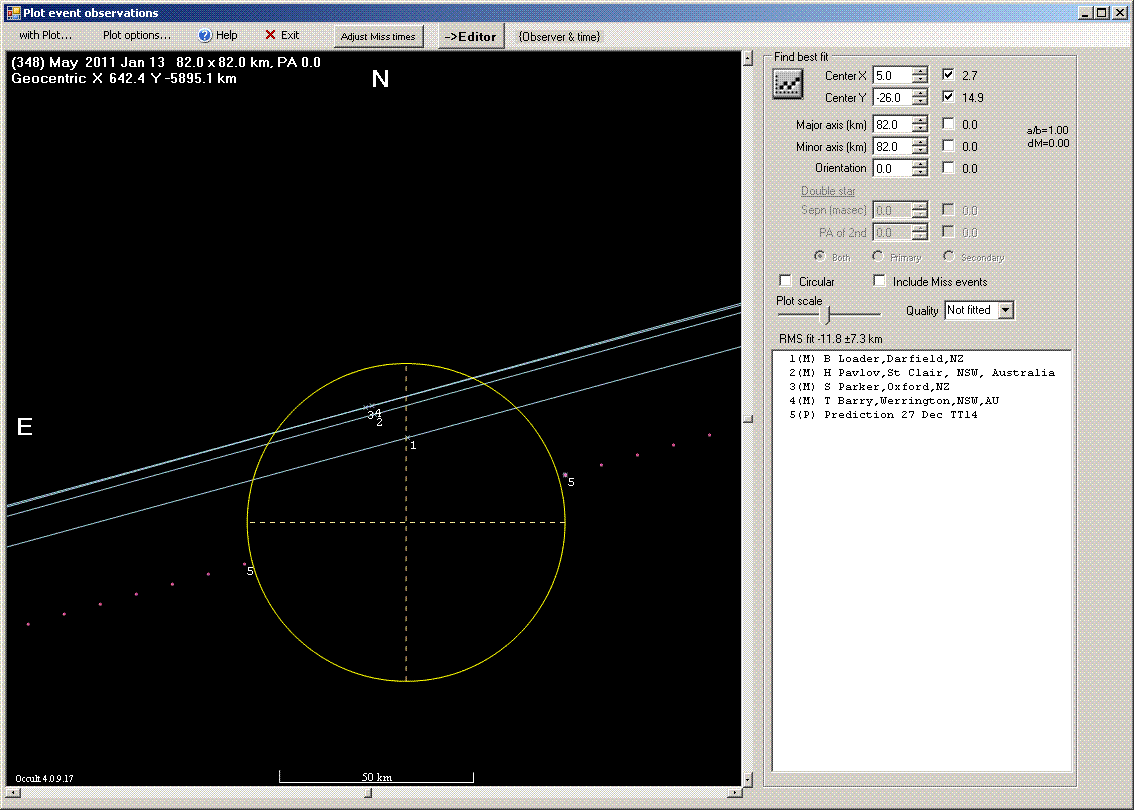Click the Center X input field

(892, 75)
